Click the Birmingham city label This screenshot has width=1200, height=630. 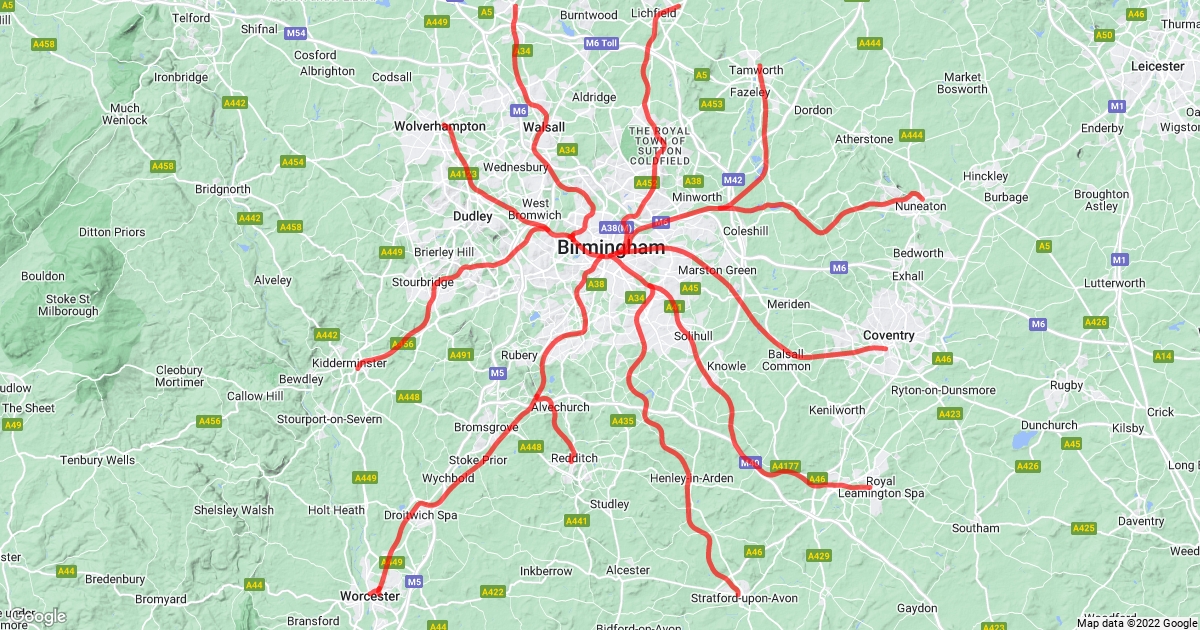pos(611,247)
